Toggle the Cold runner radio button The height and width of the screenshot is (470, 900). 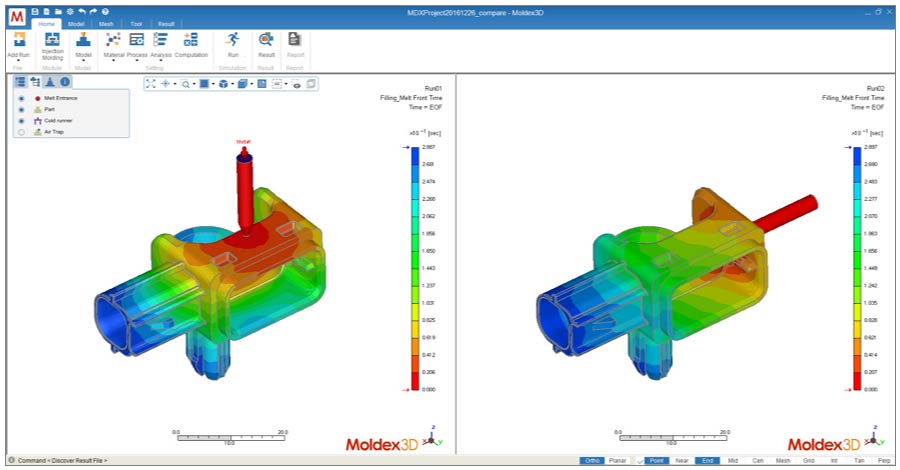tap(22, 121)
